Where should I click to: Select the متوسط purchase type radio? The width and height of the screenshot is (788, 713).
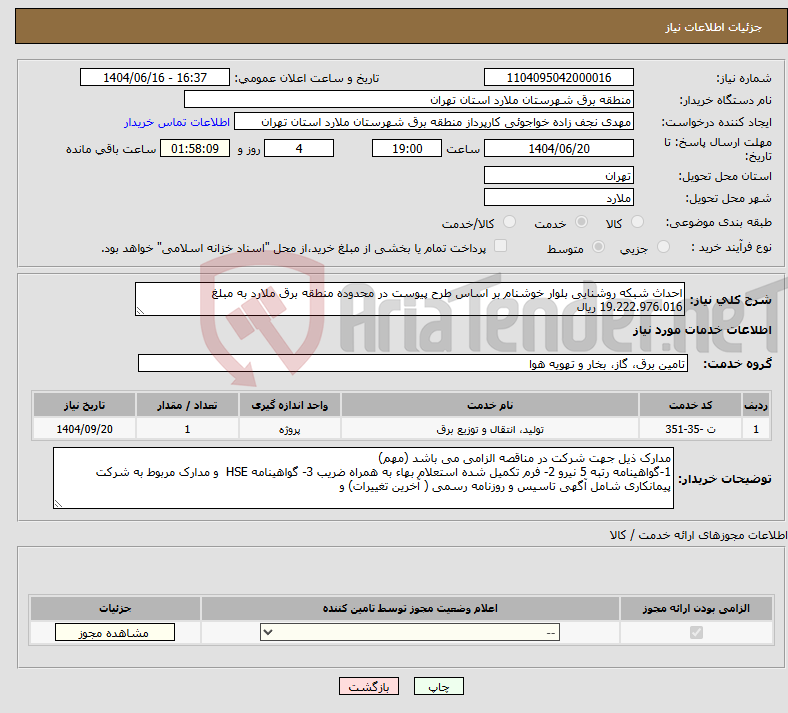pyautogui.click(x=598, y=247)
